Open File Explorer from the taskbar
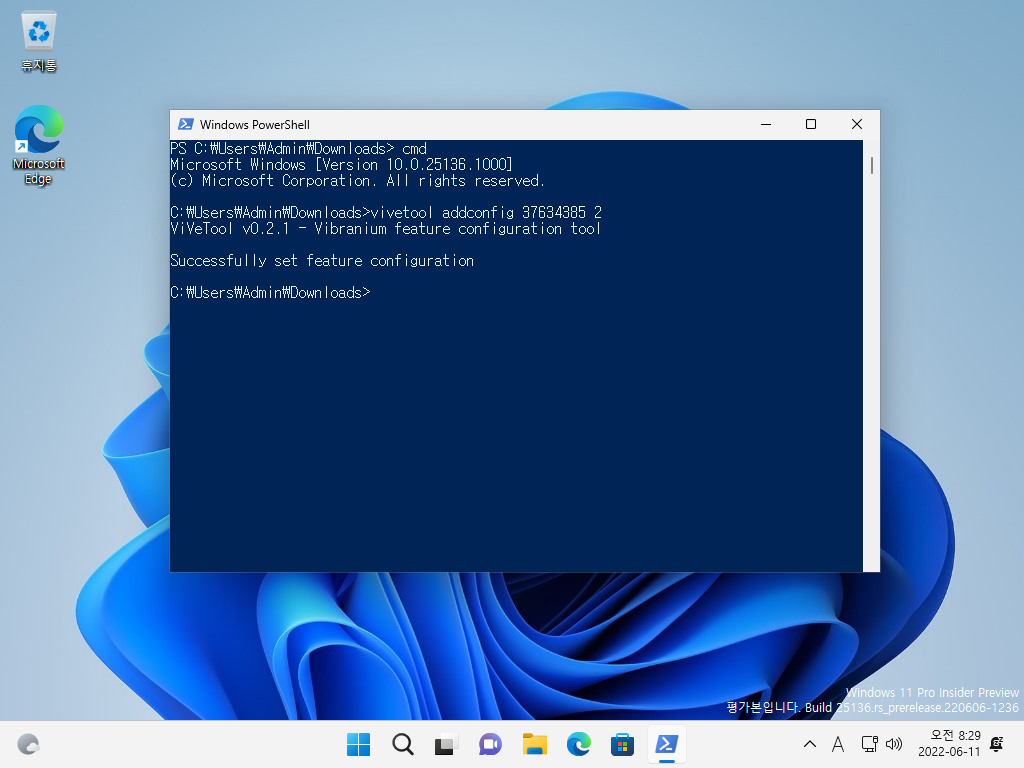The height and width of the screenshot is (768, 1024). coord(533,744)
